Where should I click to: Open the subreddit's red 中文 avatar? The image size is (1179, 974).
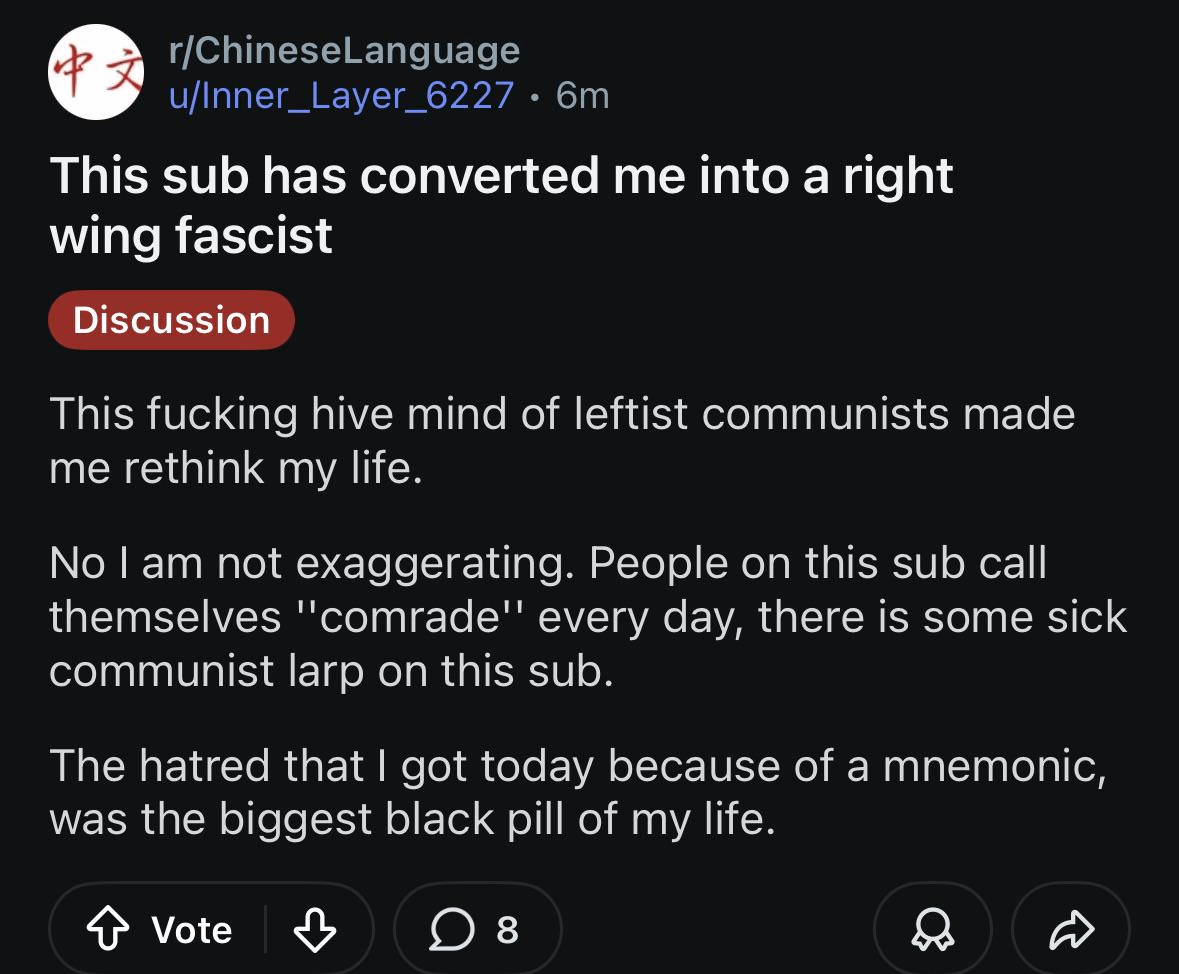coord(97,72)
